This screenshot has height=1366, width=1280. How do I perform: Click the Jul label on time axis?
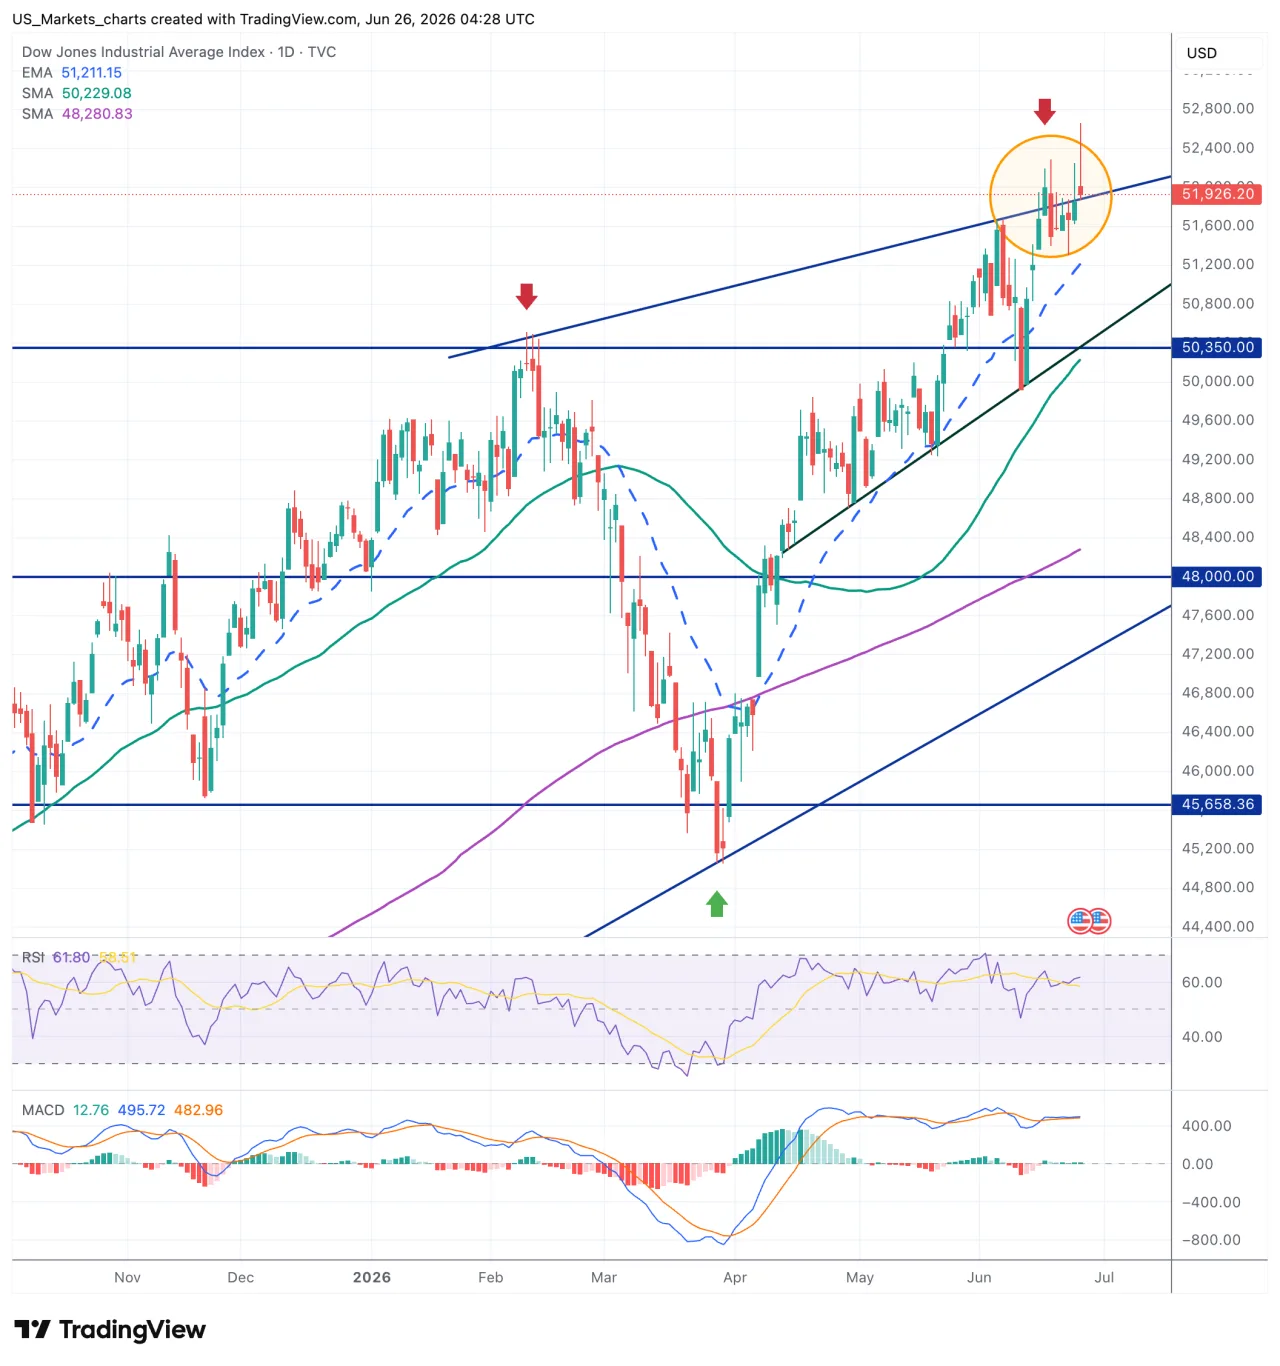pyautogui.click(x=1104, y=1278)
